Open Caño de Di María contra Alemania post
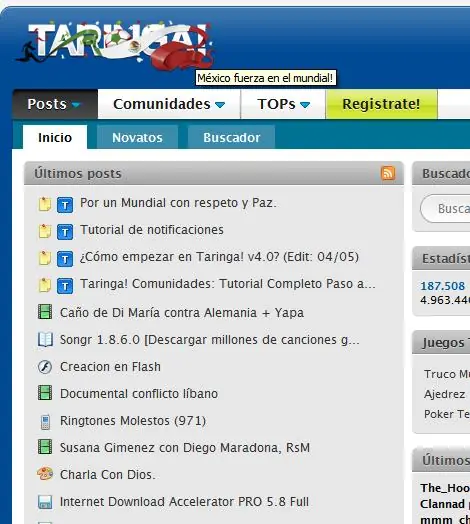The height and width of the screenshot is (524, 470). pyautogui.click(x=182, y=313)
